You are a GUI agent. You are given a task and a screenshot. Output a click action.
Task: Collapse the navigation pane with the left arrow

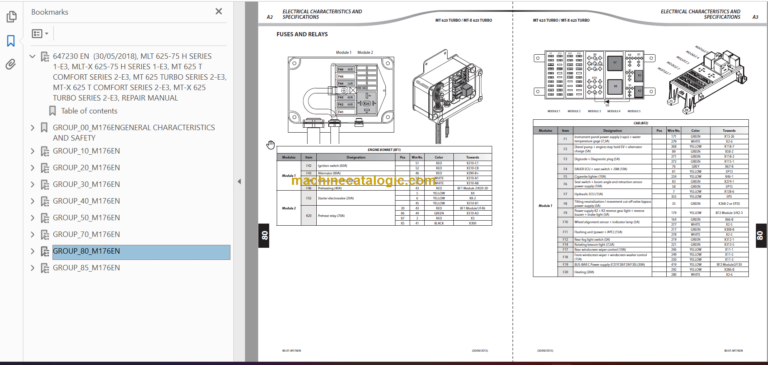click(x=239, y=181)
